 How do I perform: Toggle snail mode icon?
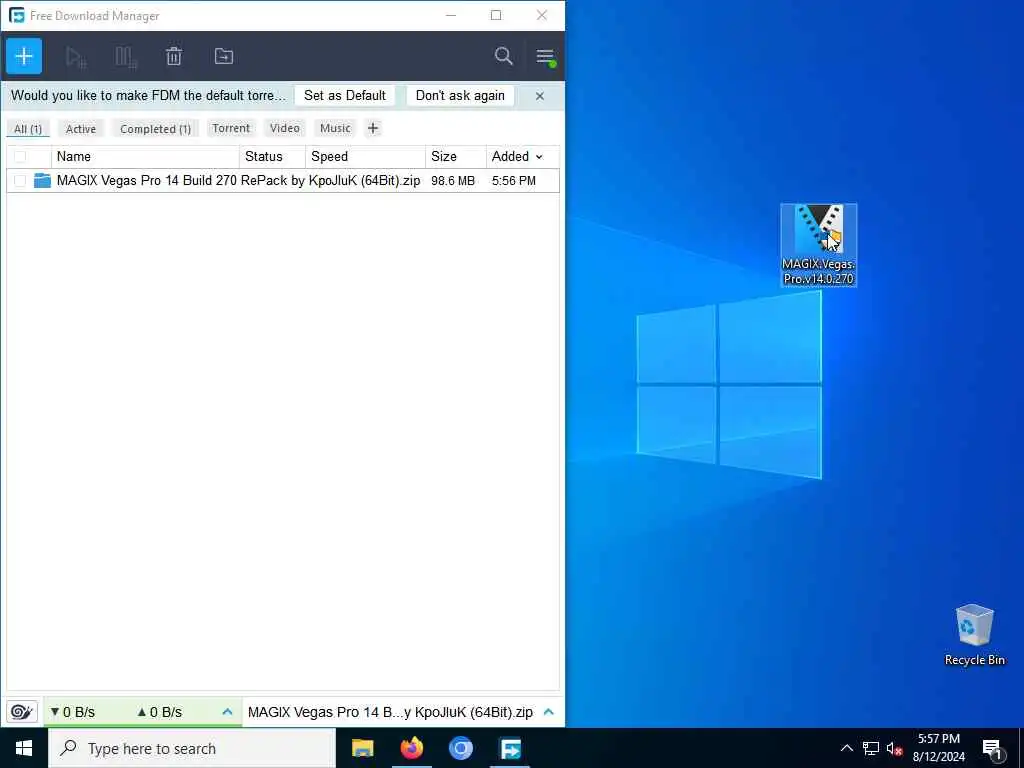(22, 712)
